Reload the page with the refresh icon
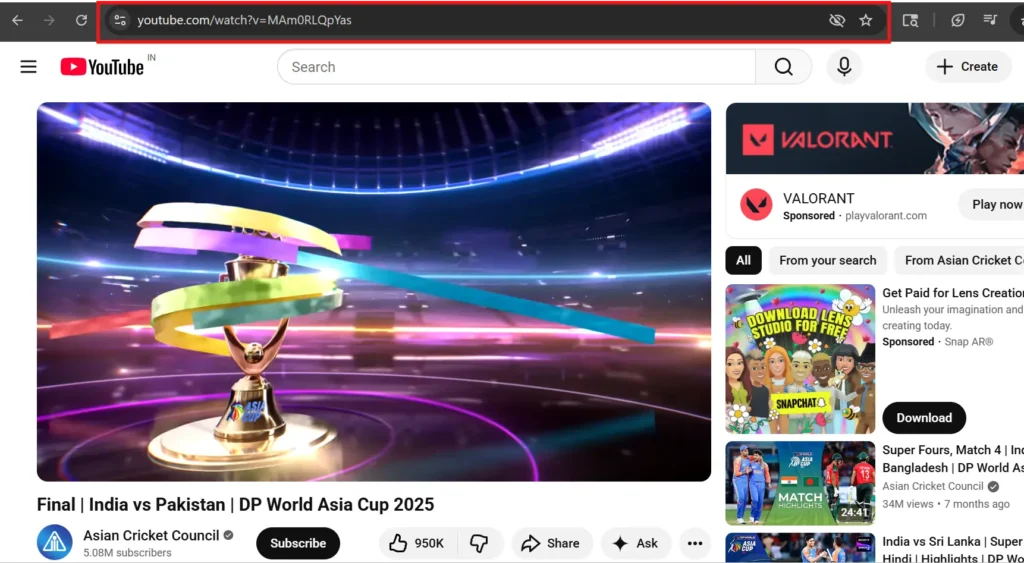 coord(81,20)
